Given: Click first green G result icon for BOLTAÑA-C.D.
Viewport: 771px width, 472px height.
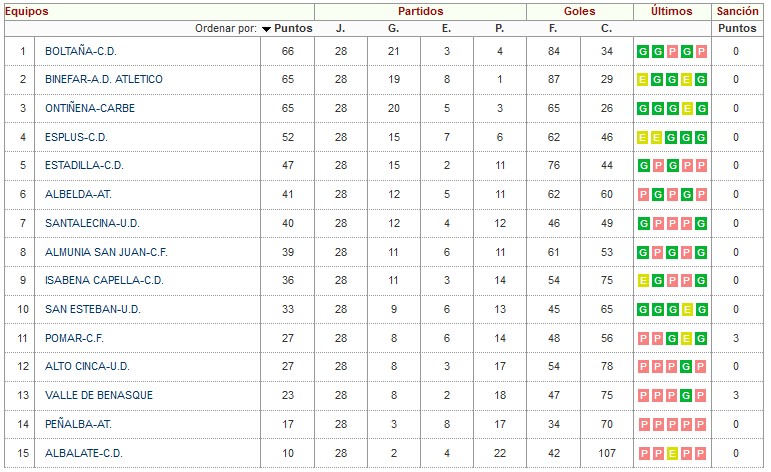Looking at the screenshot, I should point(643,51).
